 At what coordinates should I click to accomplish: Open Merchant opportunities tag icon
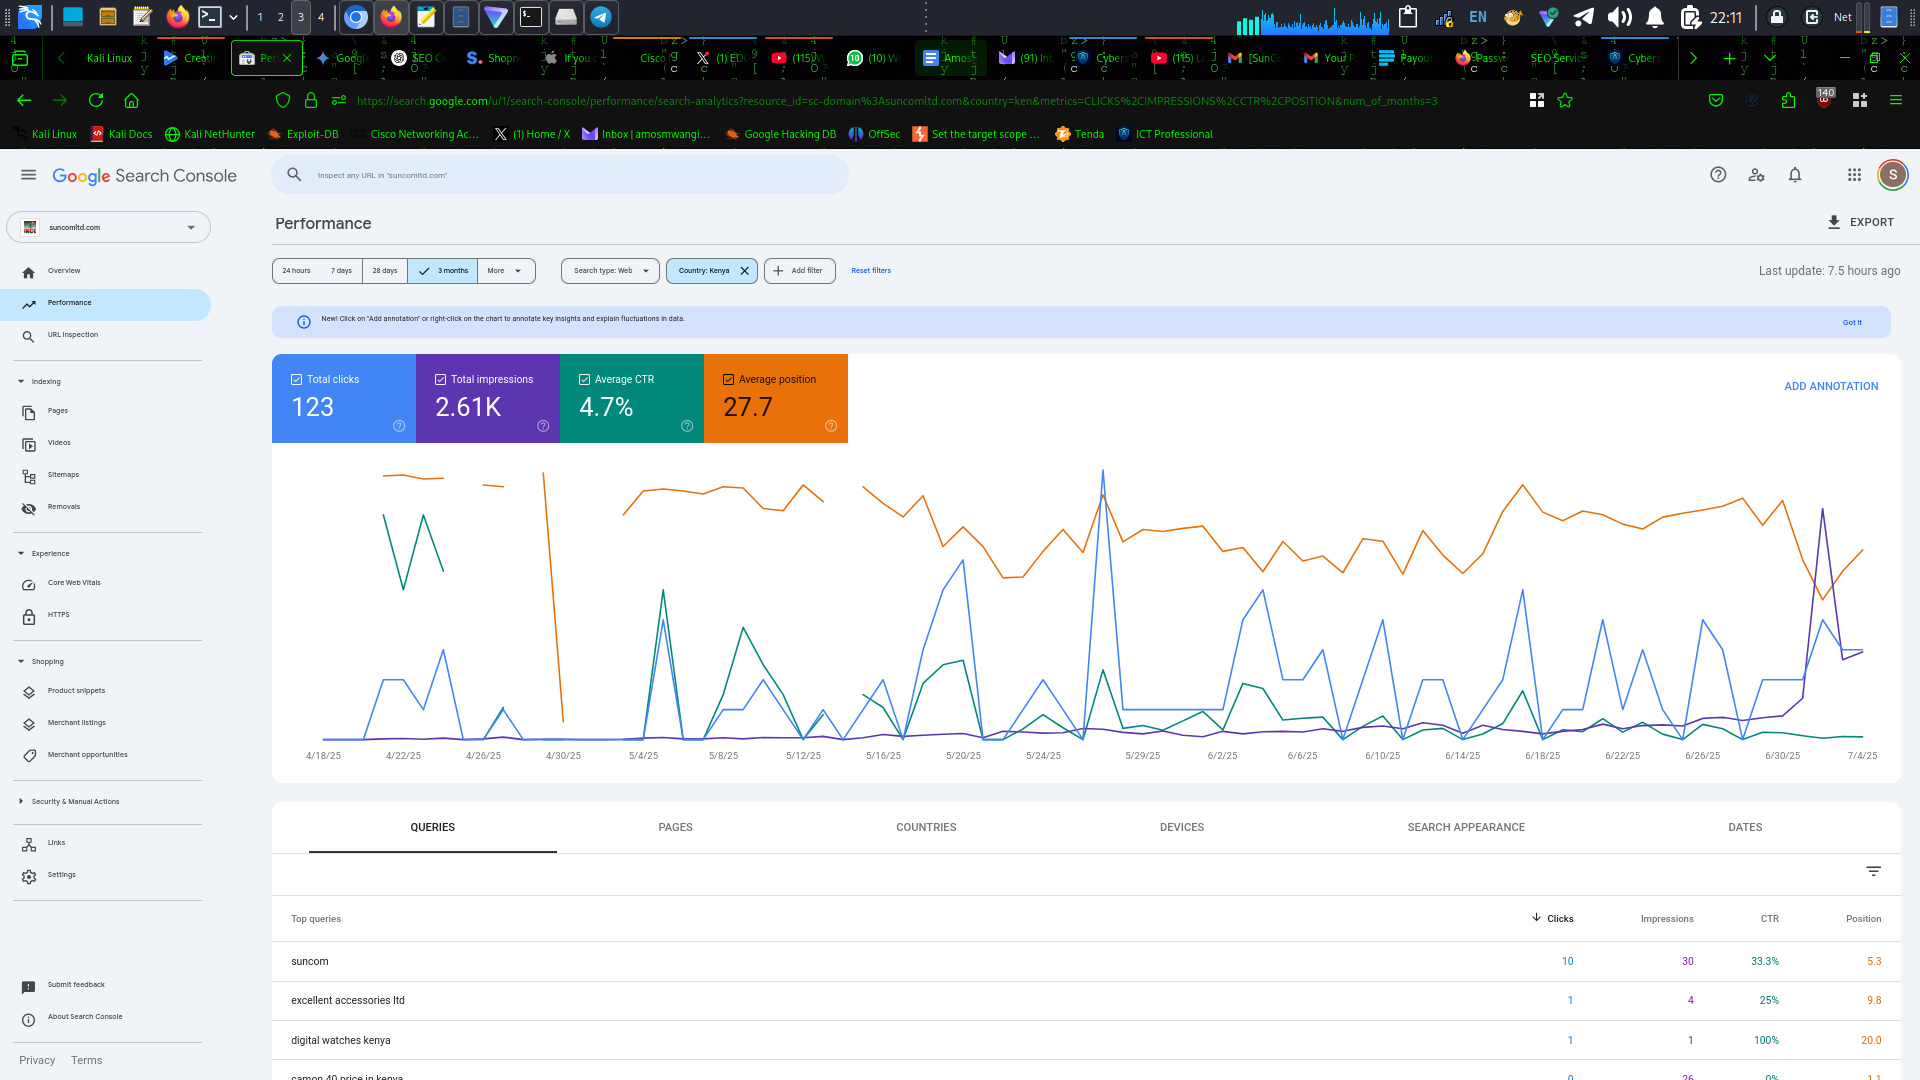[x=28, y=756]
